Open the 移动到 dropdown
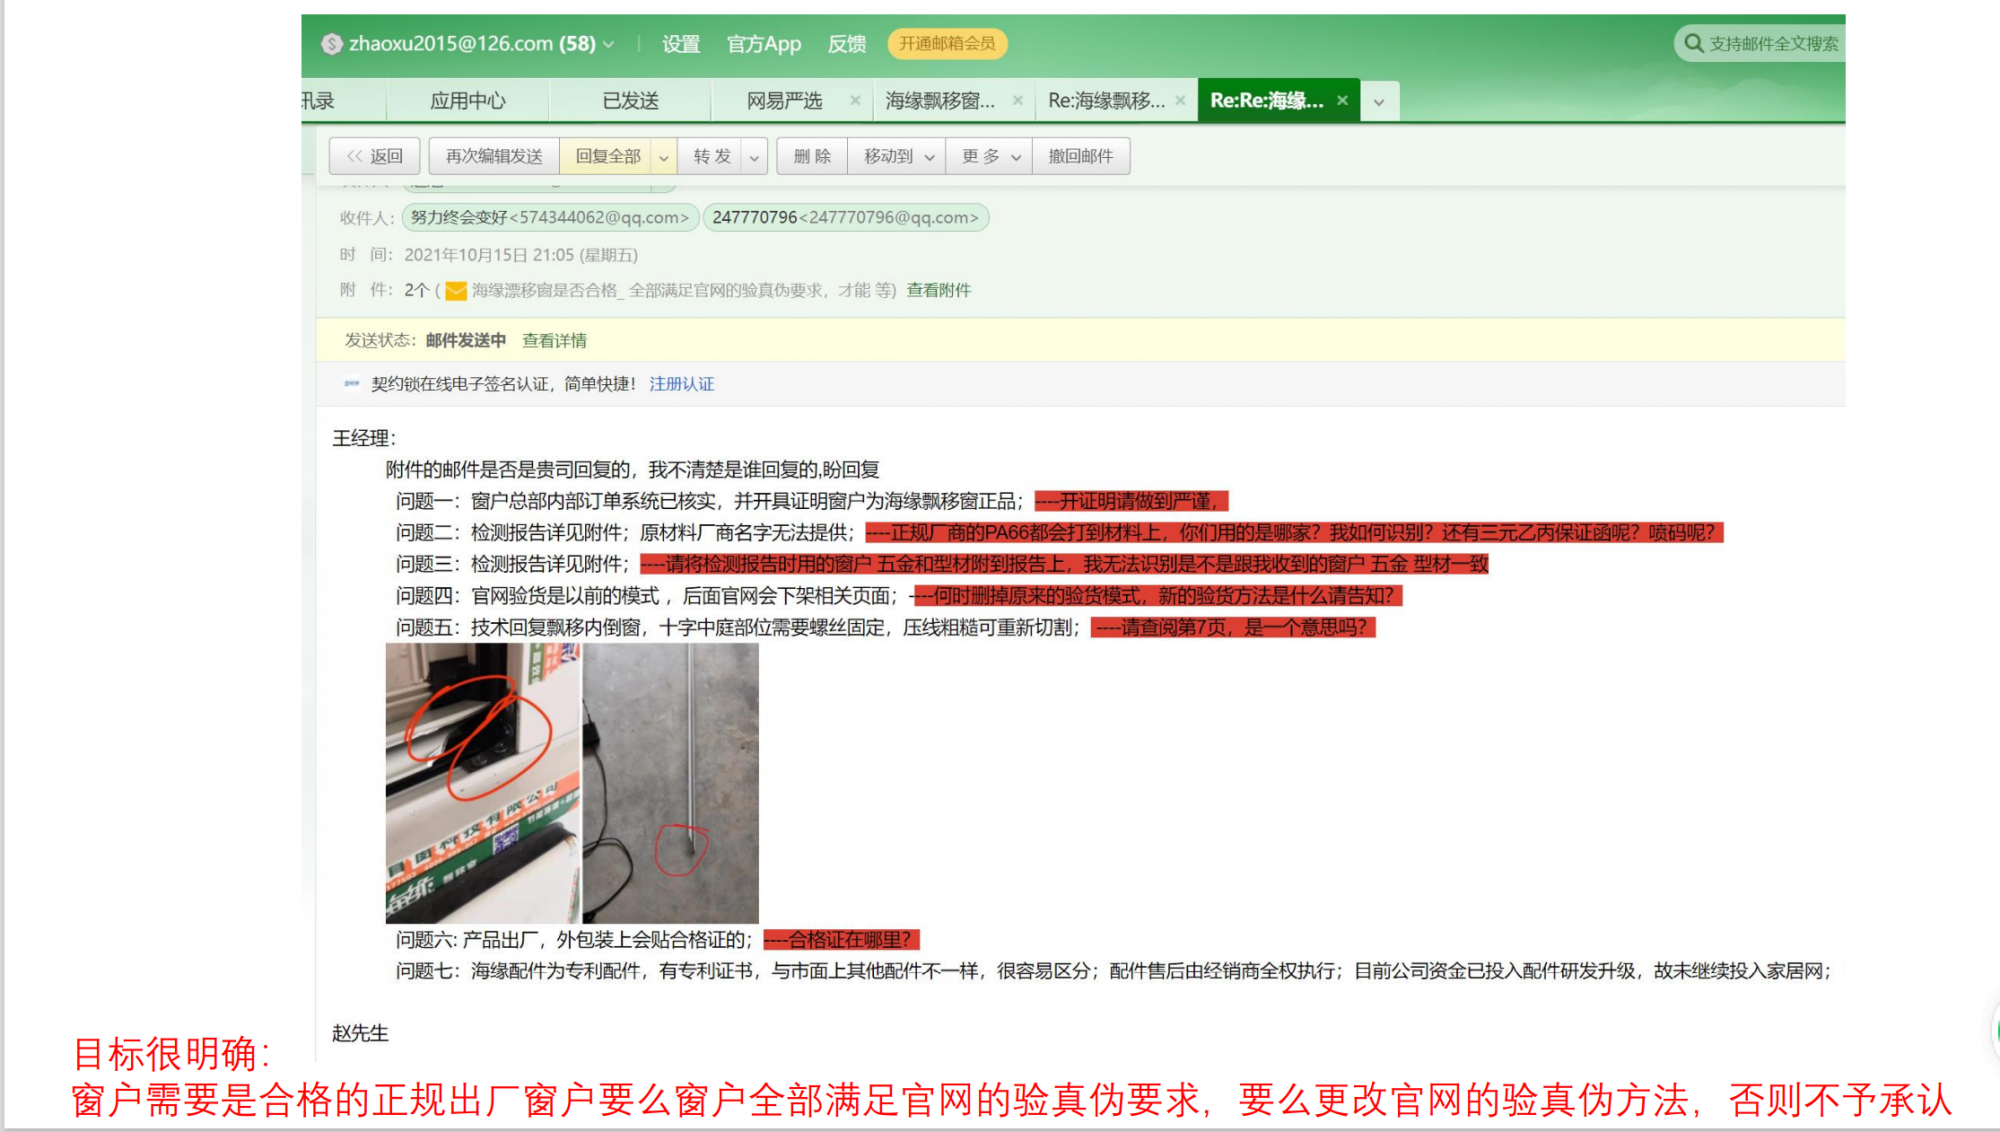This screenshot has height=1132, width=2000. [x=897, y=156]
